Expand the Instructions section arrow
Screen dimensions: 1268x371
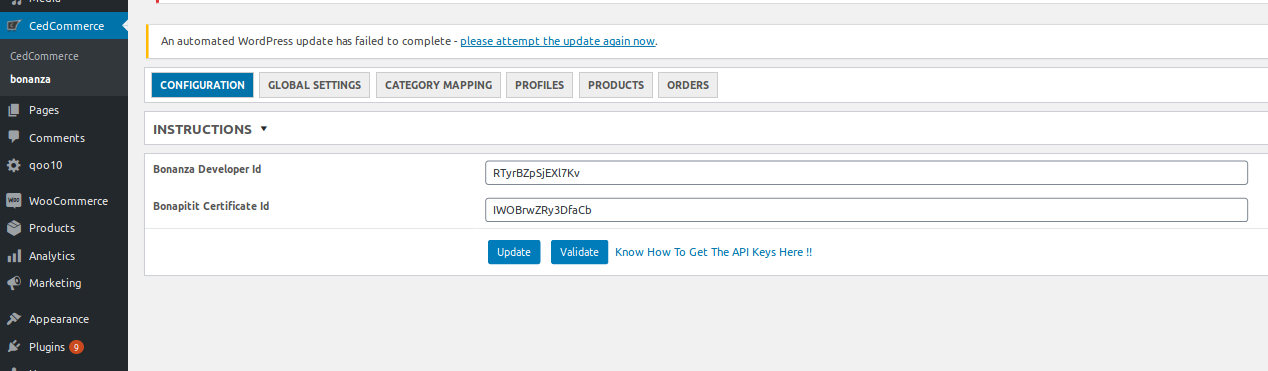click(264, 129)
